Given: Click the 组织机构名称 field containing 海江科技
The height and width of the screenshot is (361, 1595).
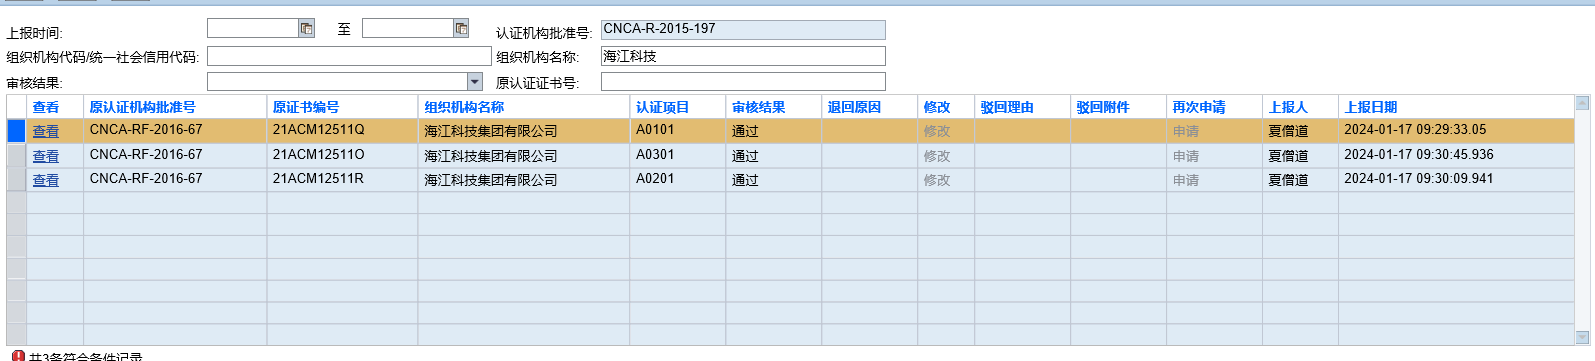Looking at the screenshot, I should click(x=743, y=56).
